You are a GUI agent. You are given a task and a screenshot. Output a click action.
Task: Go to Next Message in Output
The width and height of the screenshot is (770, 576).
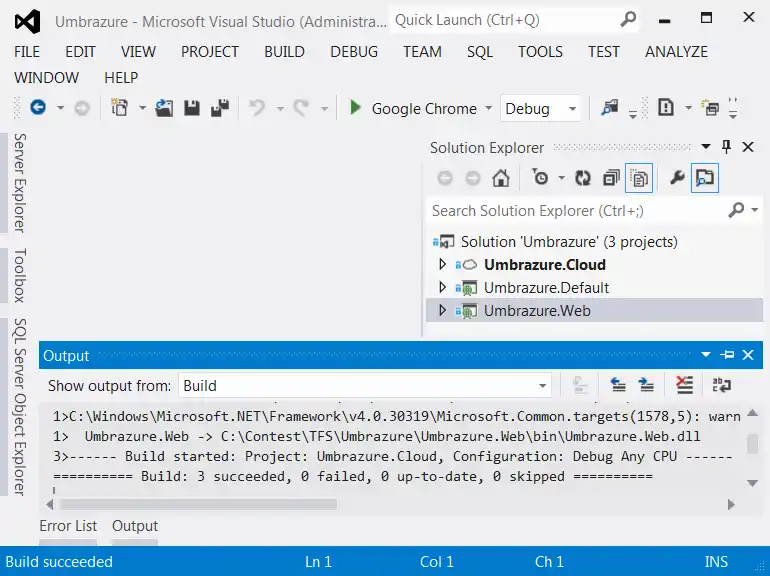point(646,385)
